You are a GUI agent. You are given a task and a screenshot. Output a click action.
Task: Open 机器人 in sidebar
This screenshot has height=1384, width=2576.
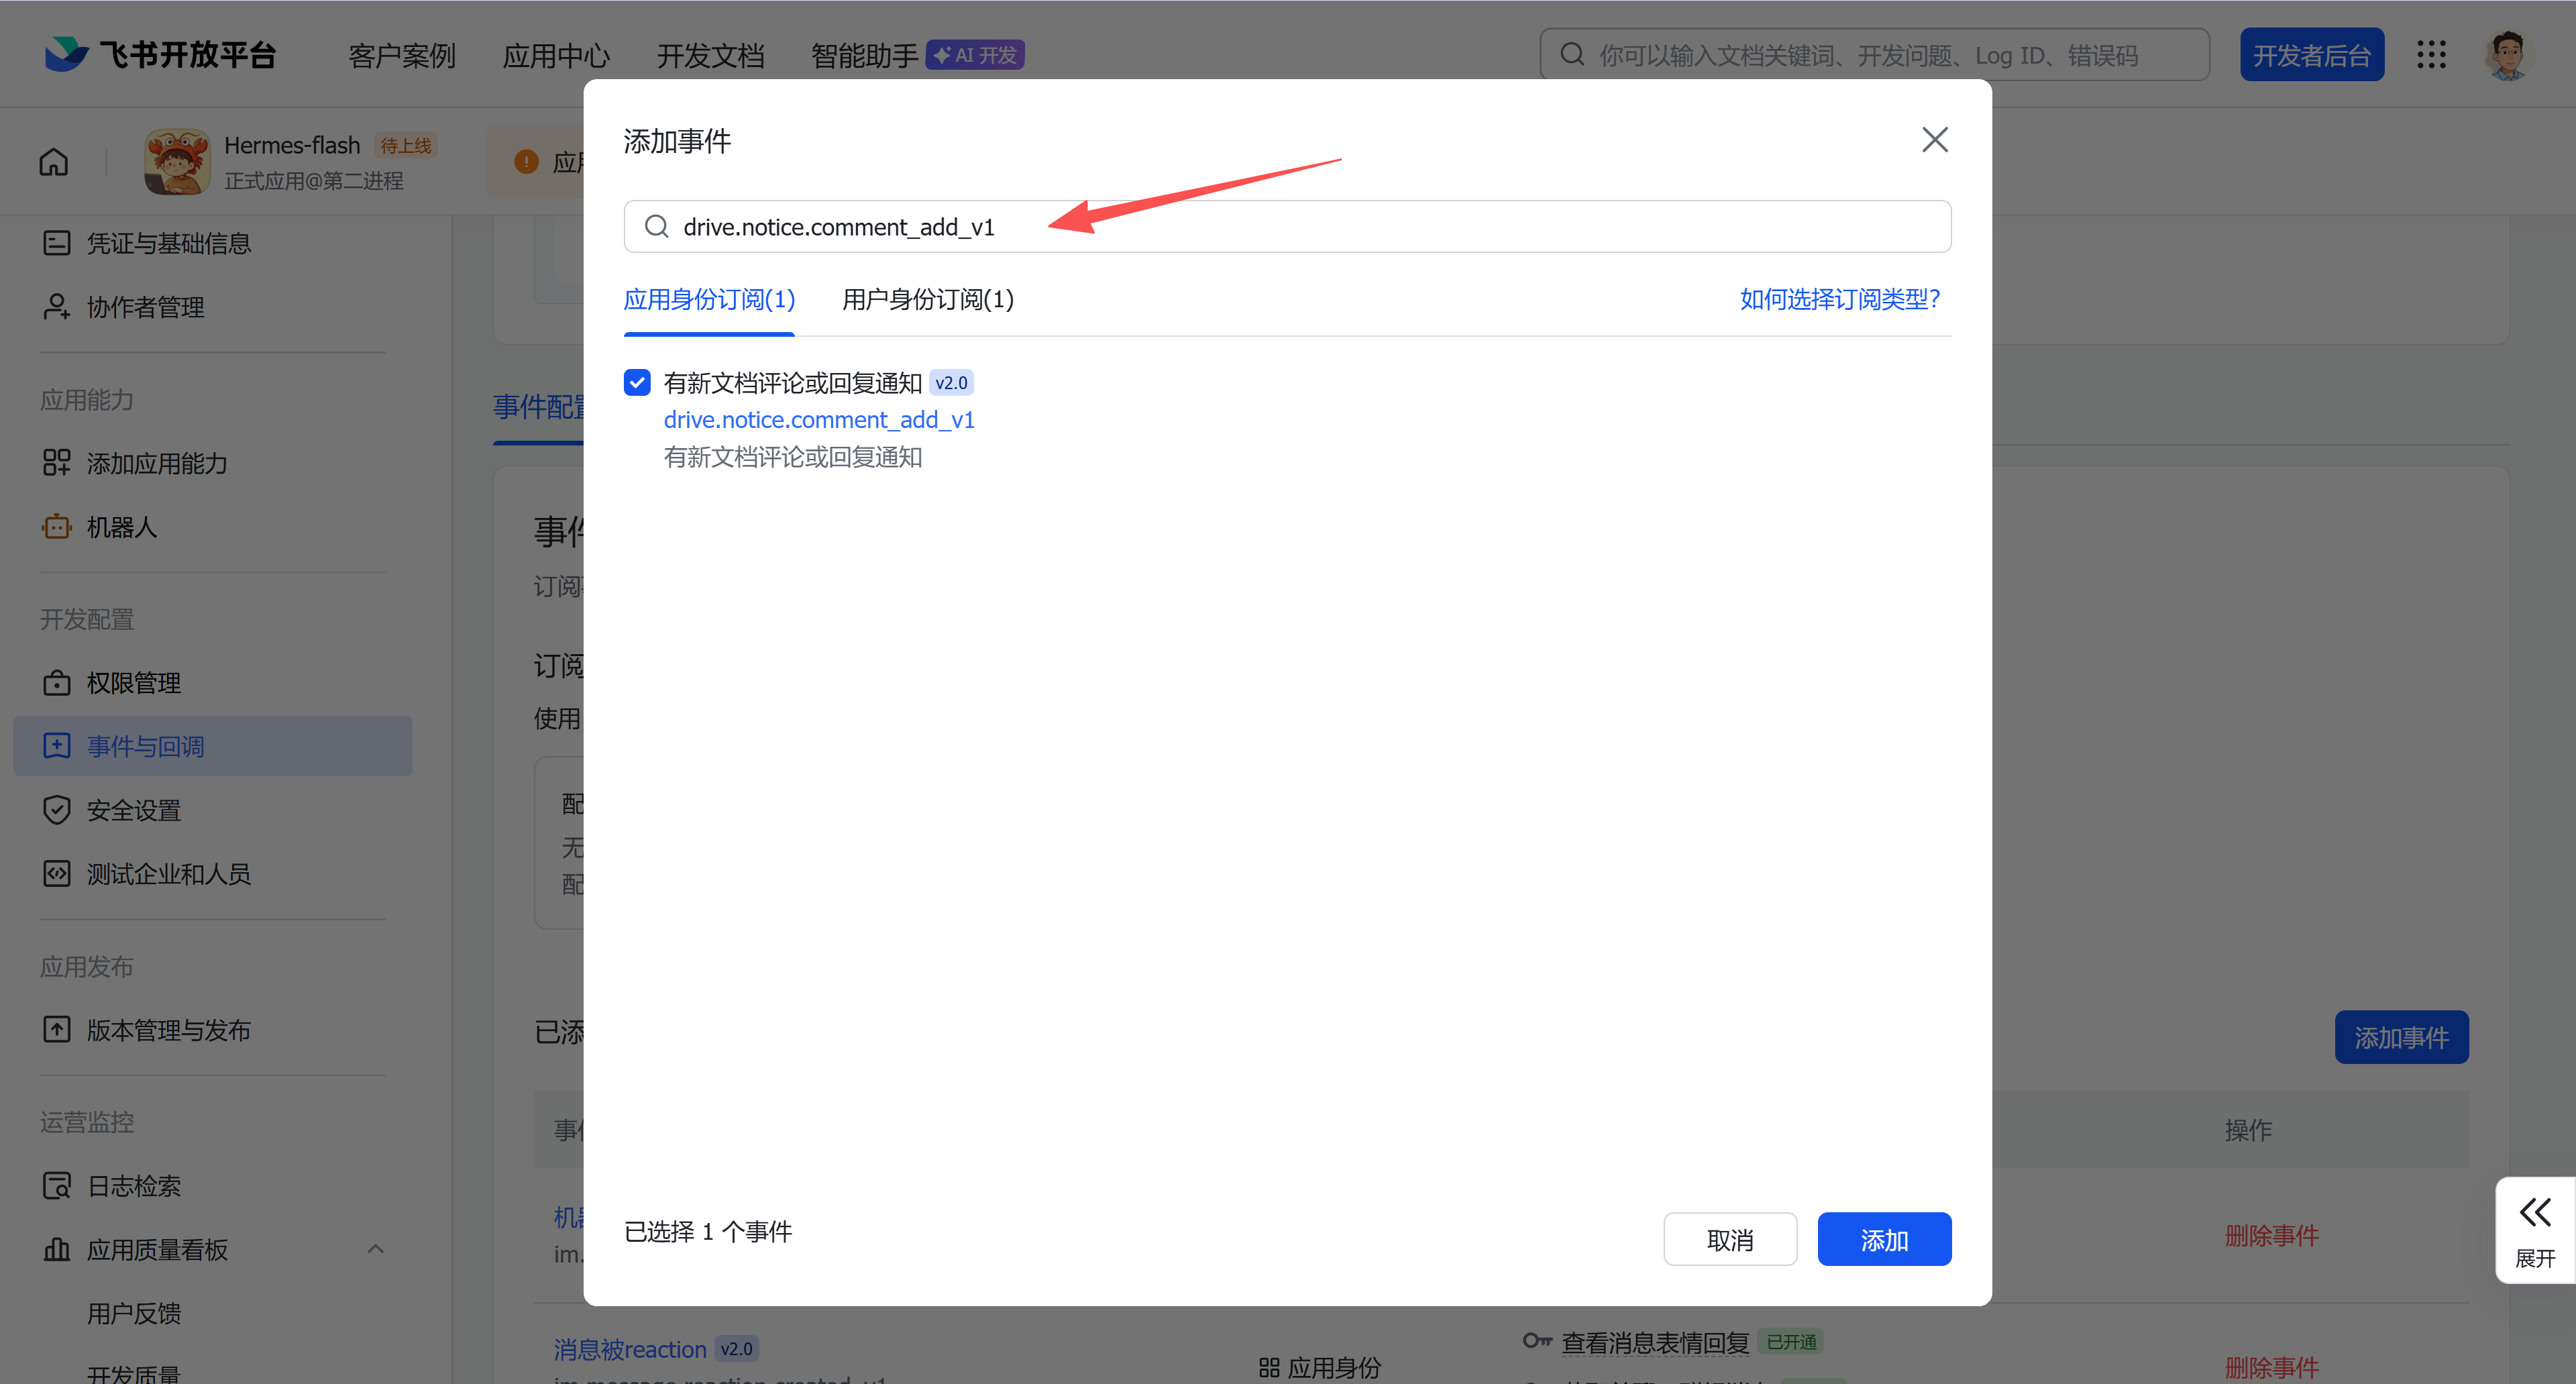100,527
